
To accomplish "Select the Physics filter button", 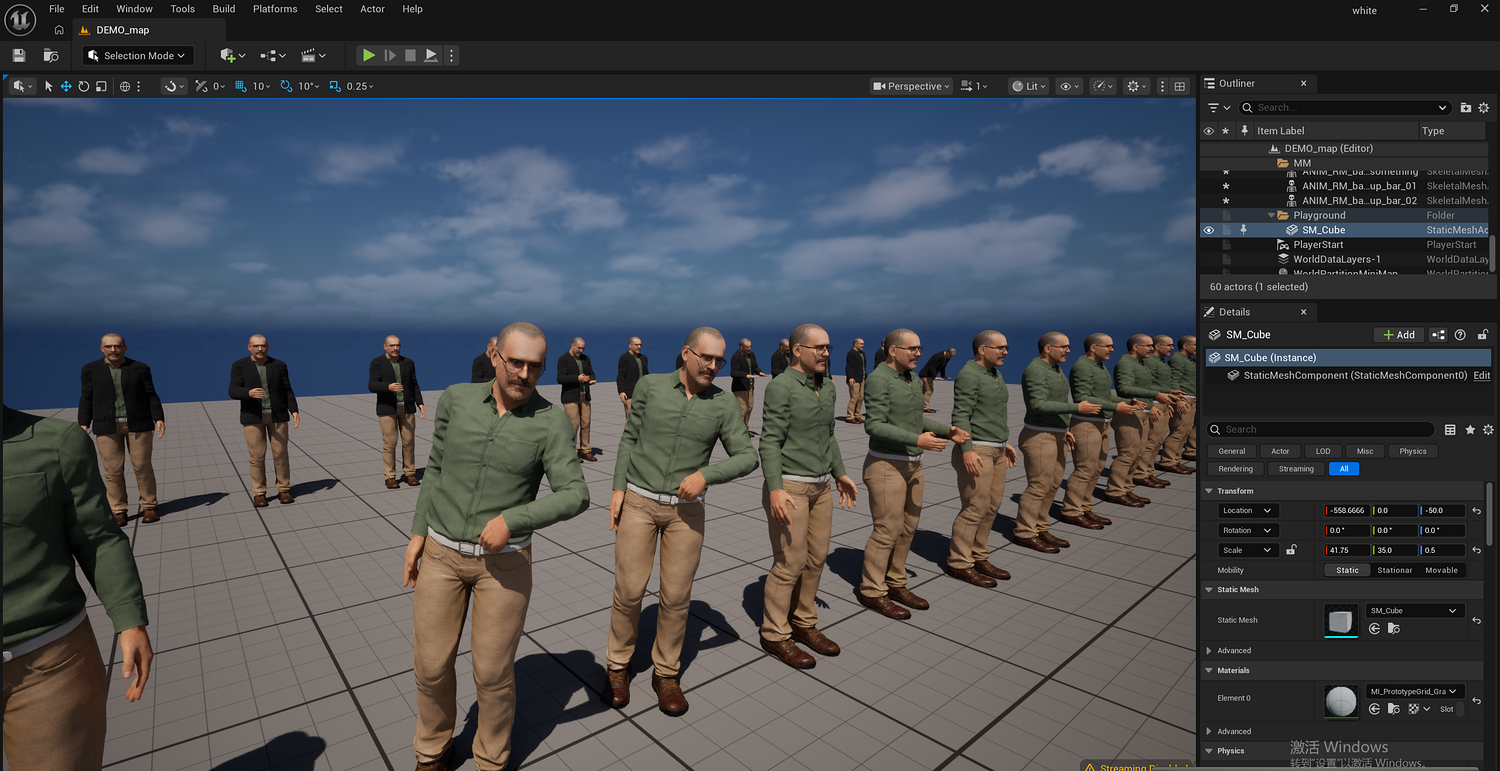I will [1413, 451].
